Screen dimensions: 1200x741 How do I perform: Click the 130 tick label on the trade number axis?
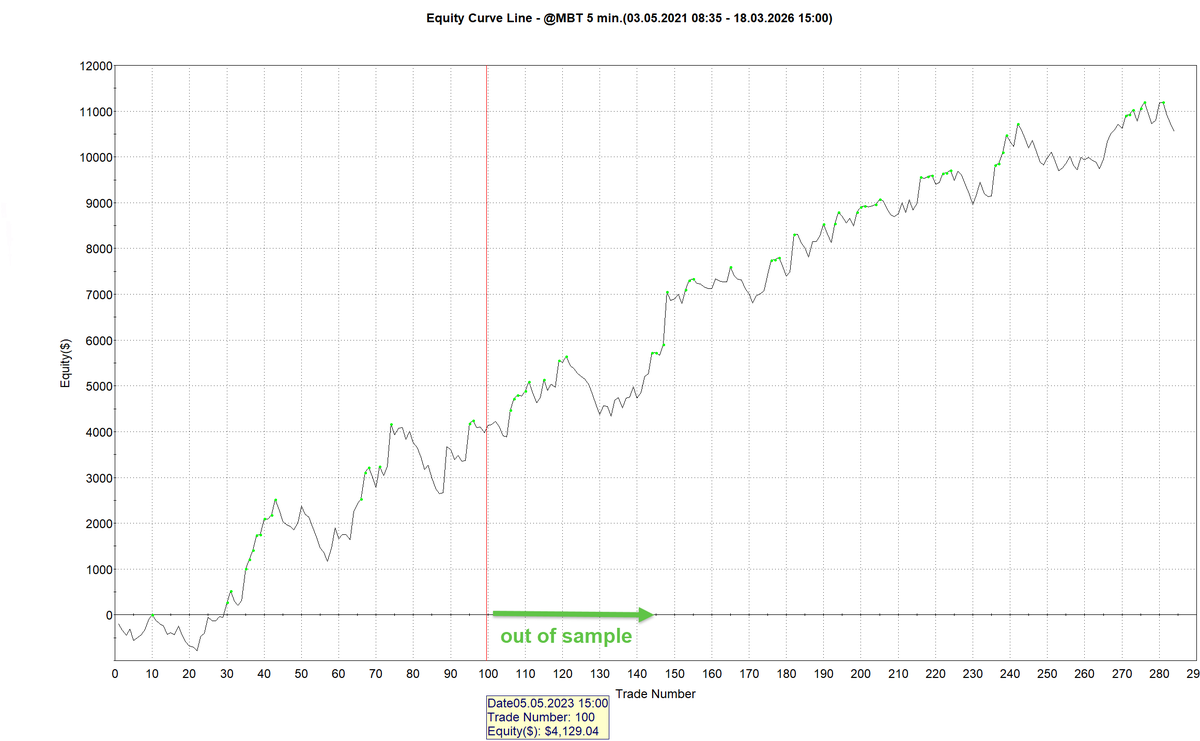599,673
